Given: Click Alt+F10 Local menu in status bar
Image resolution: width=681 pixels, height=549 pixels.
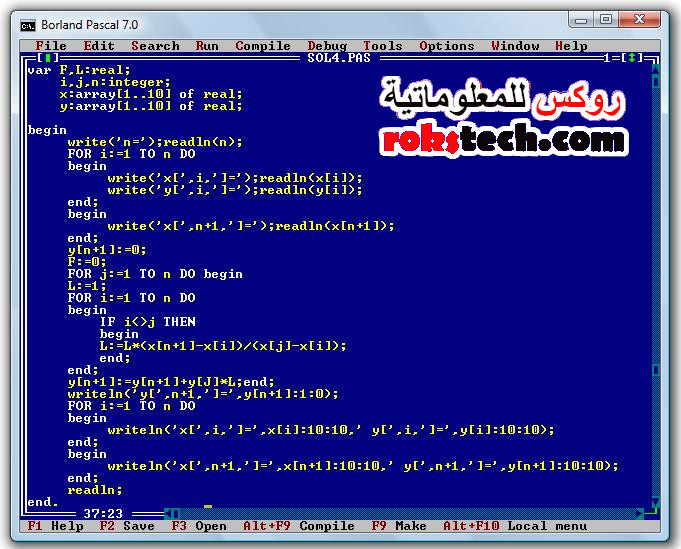Looking at the screenshot, I should click(x=515, y=526).
